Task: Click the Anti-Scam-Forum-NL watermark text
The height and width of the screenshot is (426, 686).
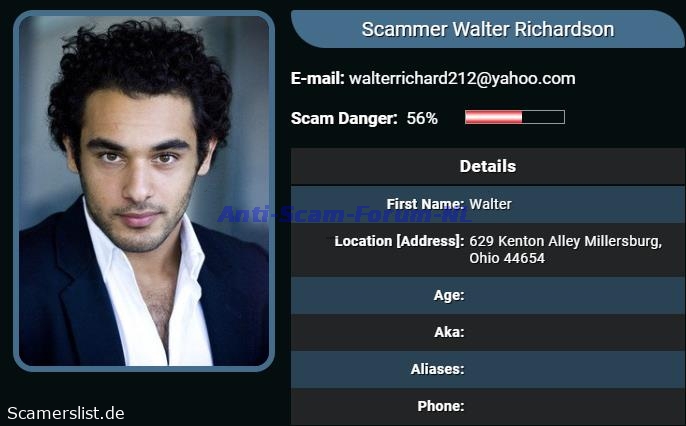Action: [345, 214]
